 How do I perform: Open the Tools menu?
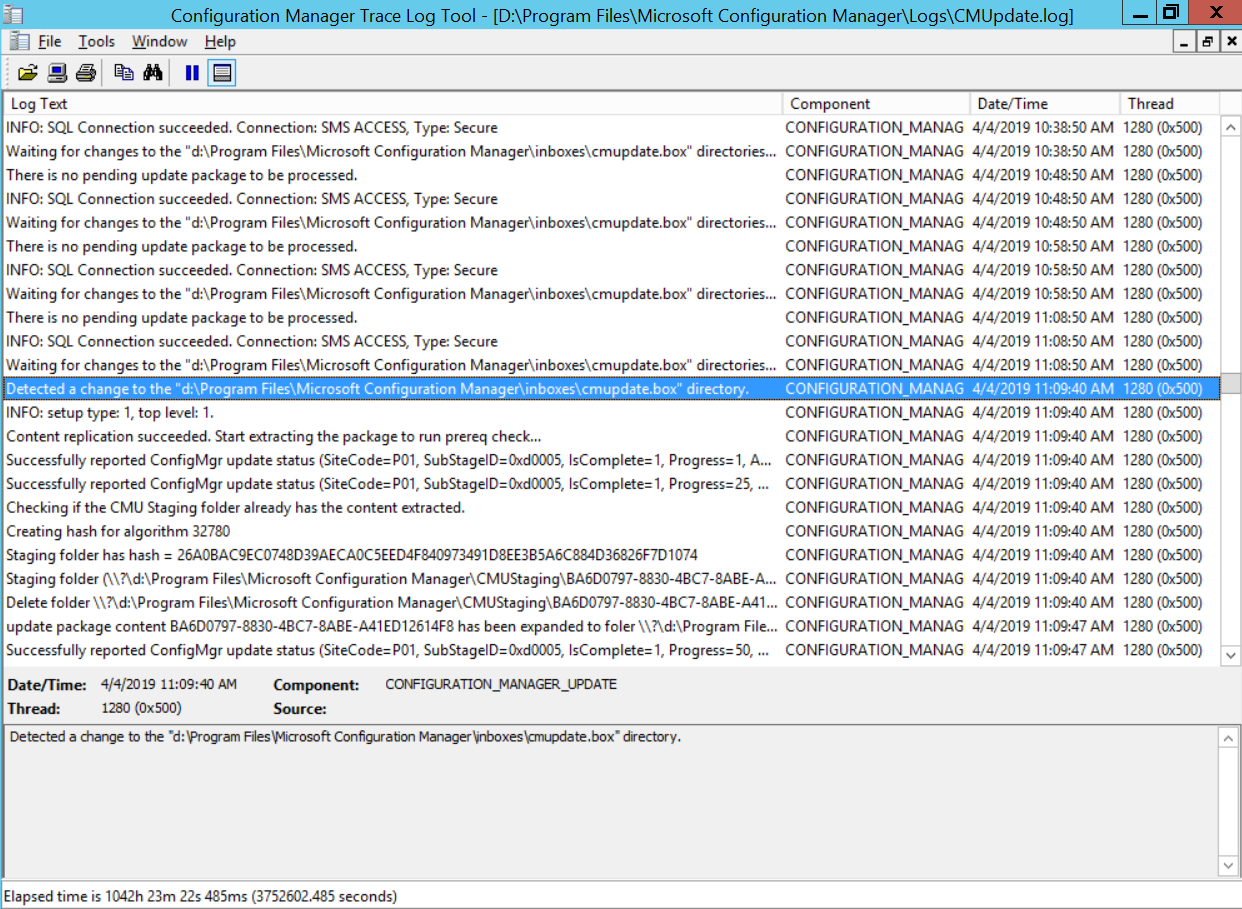(x=97, y=41)
